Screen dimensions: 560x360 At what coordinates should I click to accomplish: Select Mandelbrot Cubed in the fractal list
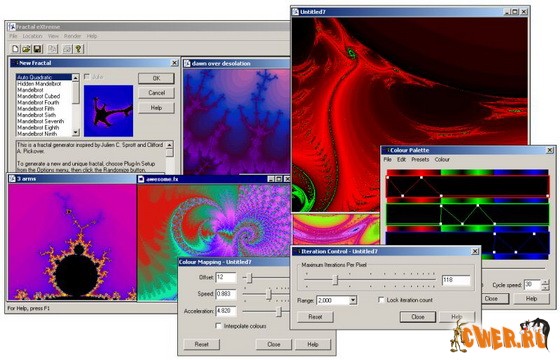pyautogui.click(x=39, y=96)
